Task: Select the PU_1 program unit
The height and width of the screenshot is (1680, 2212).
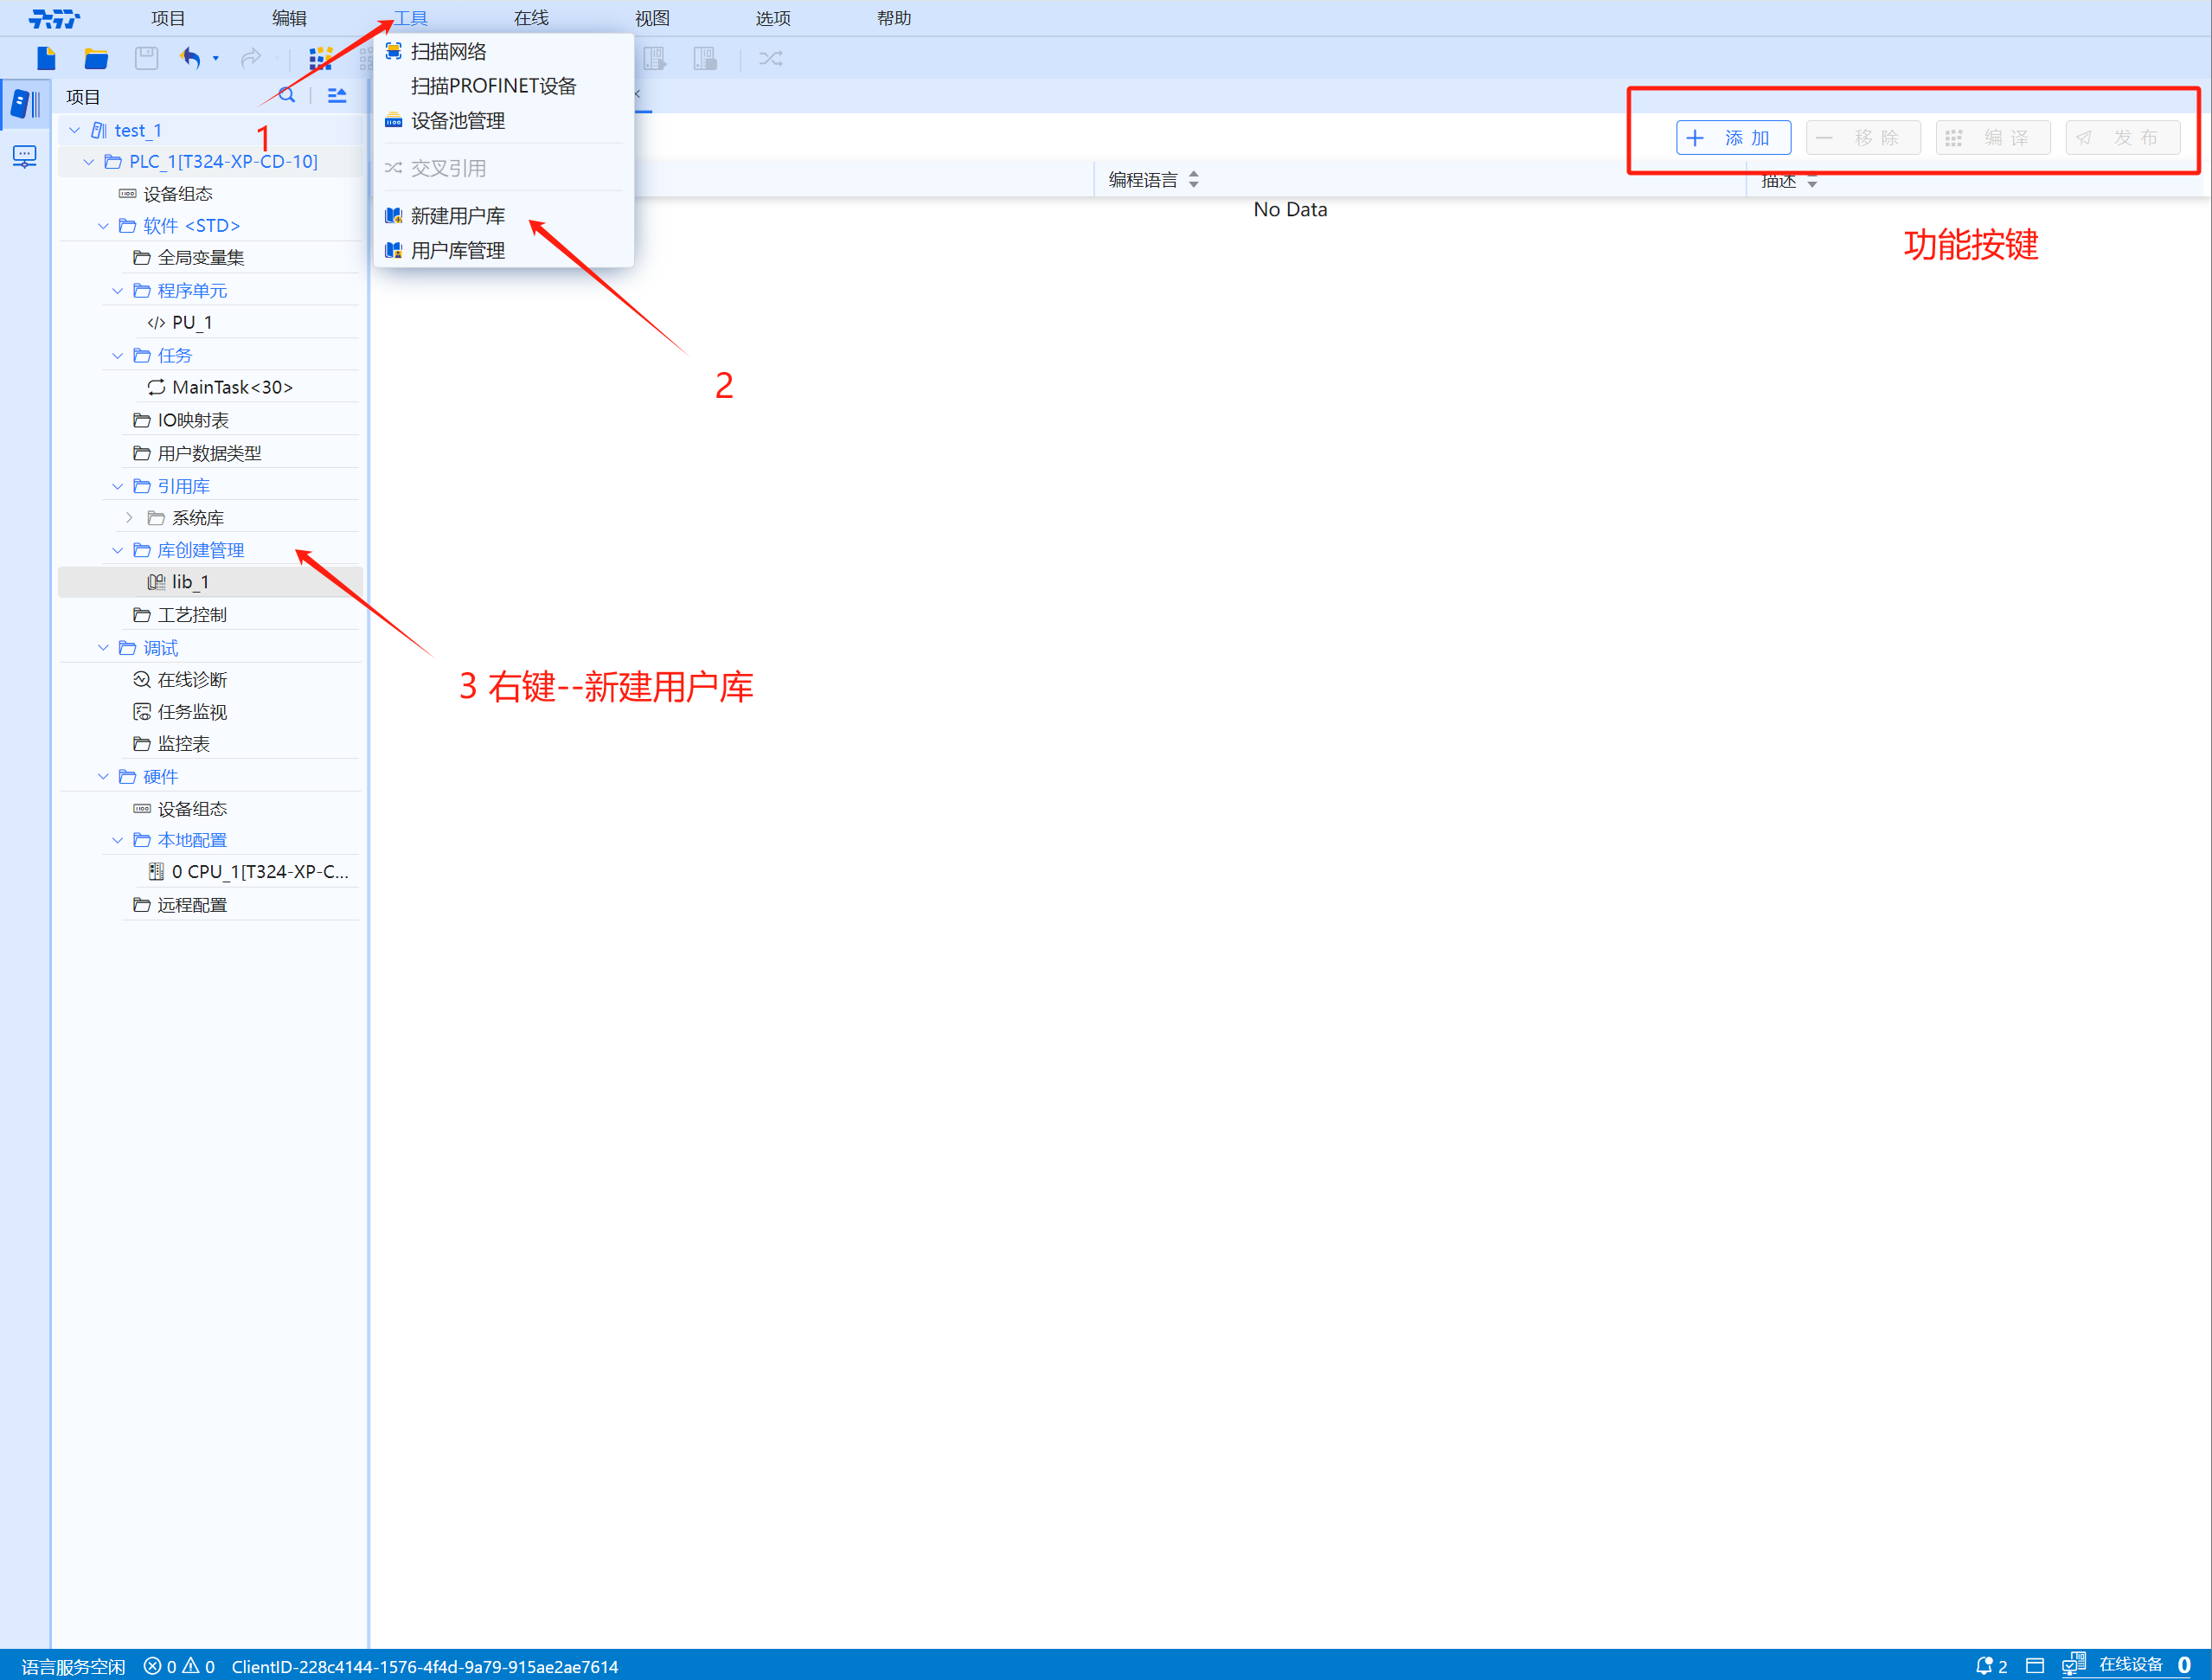Action: point(191,322)
